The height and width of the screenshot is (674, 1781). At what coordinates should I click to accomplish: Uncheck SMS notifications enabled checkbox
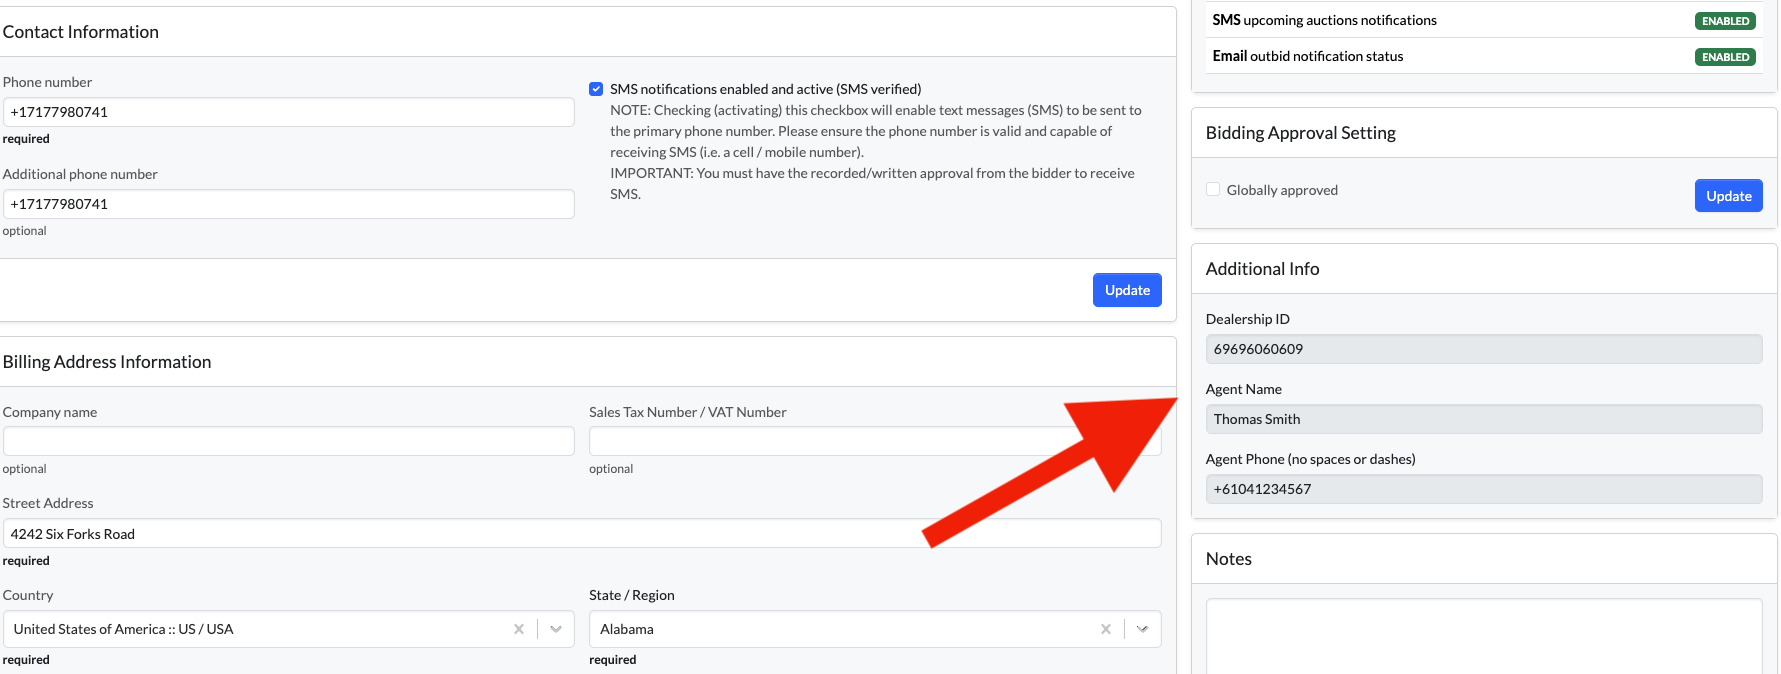[596, 89]
